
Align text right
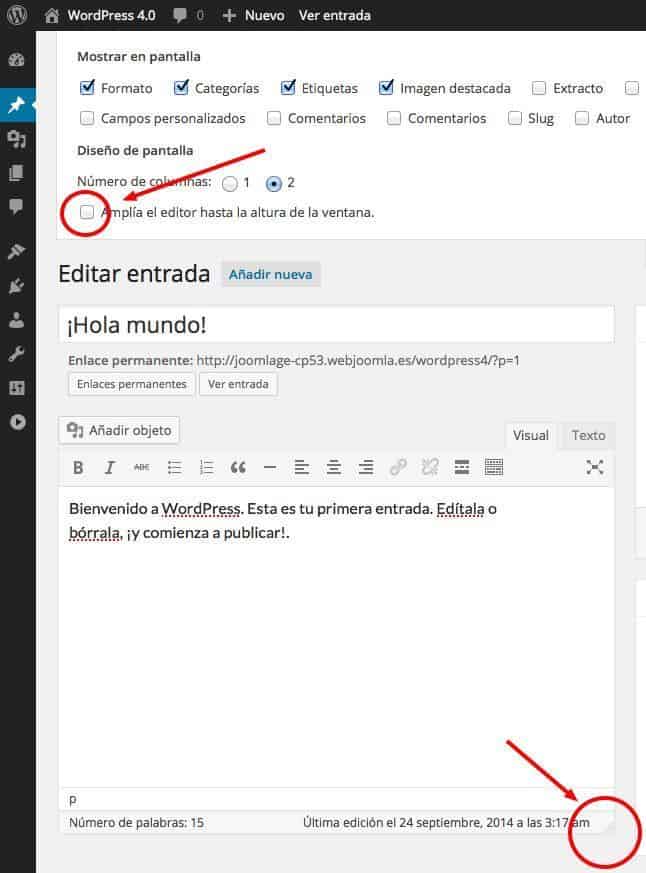click(365, 468)
